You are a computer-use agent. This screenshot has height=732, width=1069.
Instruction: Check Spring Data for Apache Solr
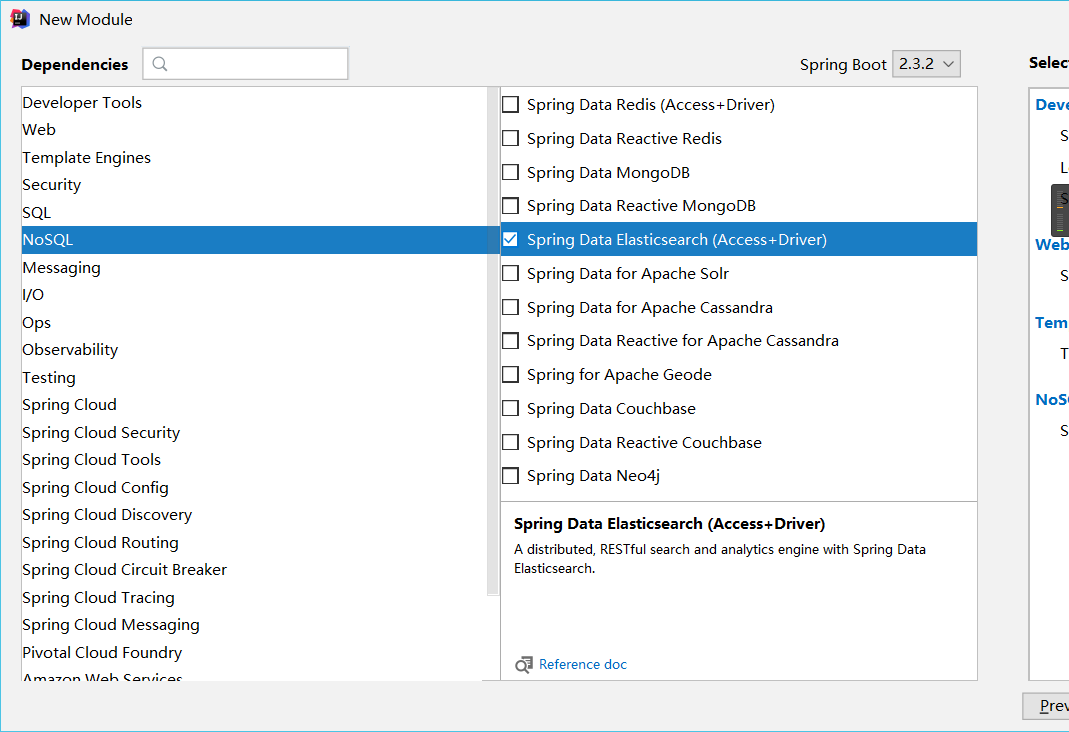tap(510, 273)
